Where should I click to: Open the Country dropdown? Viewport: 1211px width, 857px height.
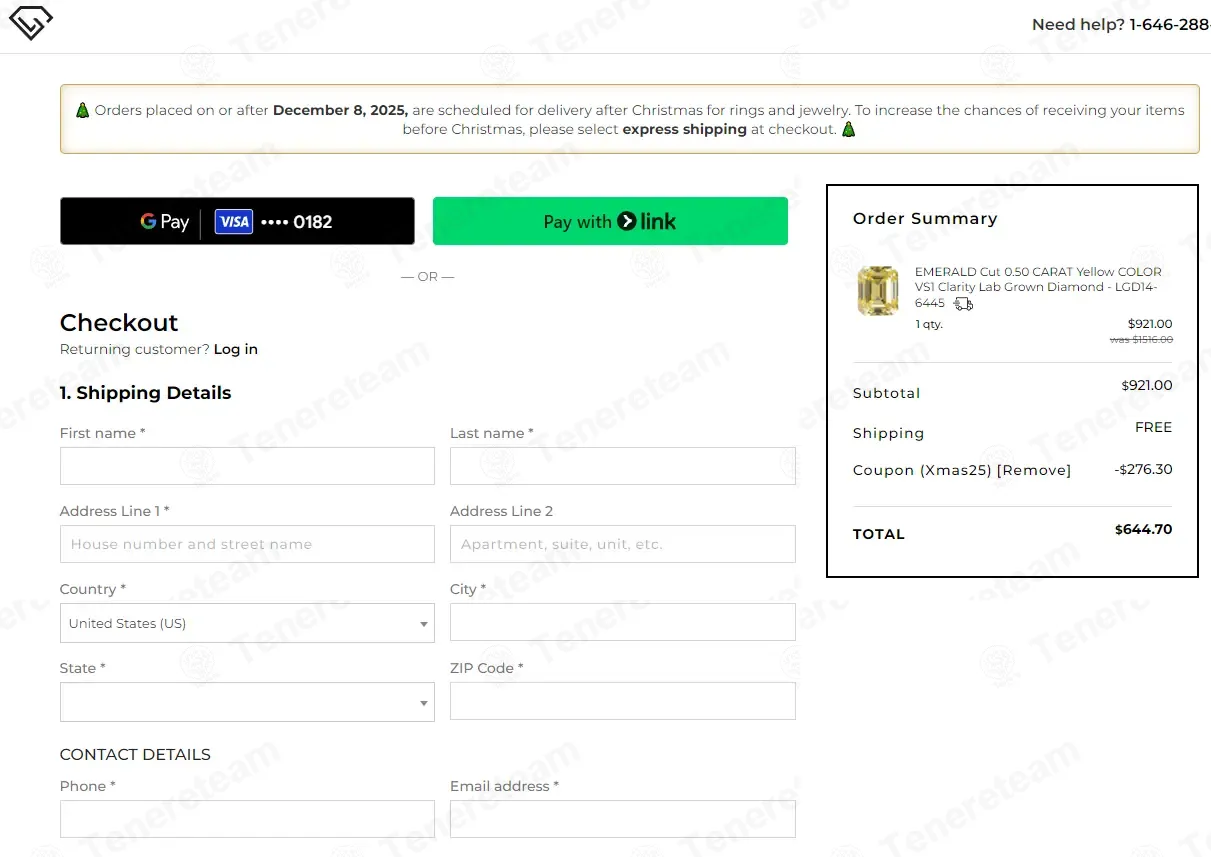tap(247, 623)
